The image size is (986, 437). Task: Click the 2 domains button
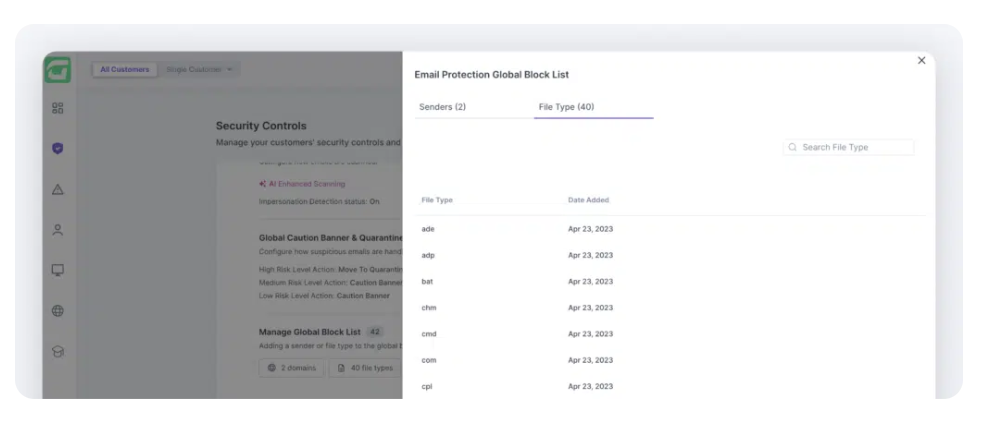coord(292,368)
